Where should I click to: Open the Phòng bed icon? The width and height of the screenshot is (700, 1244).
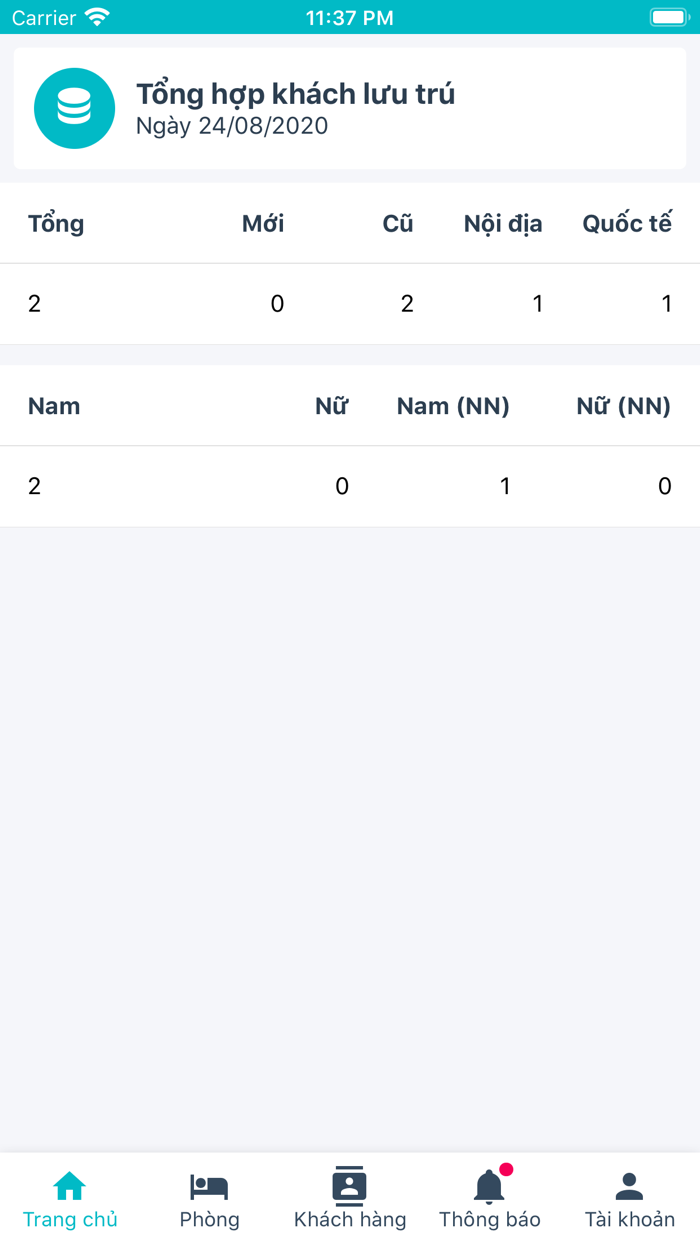[209, 1186]
